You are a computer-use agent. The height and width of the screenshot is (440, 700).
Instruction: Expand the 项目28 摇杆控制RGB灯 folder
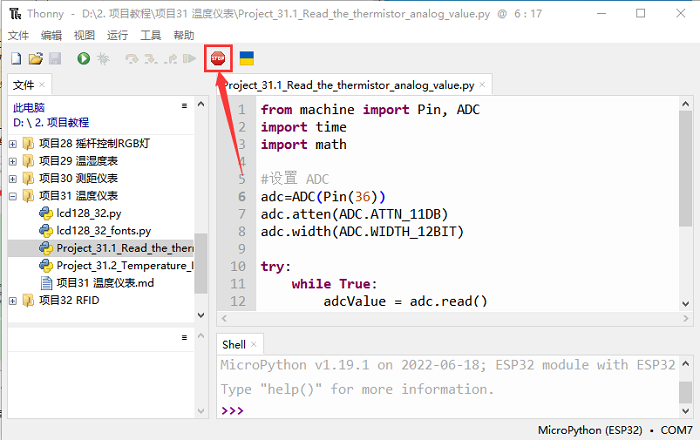tap(13, 144)
